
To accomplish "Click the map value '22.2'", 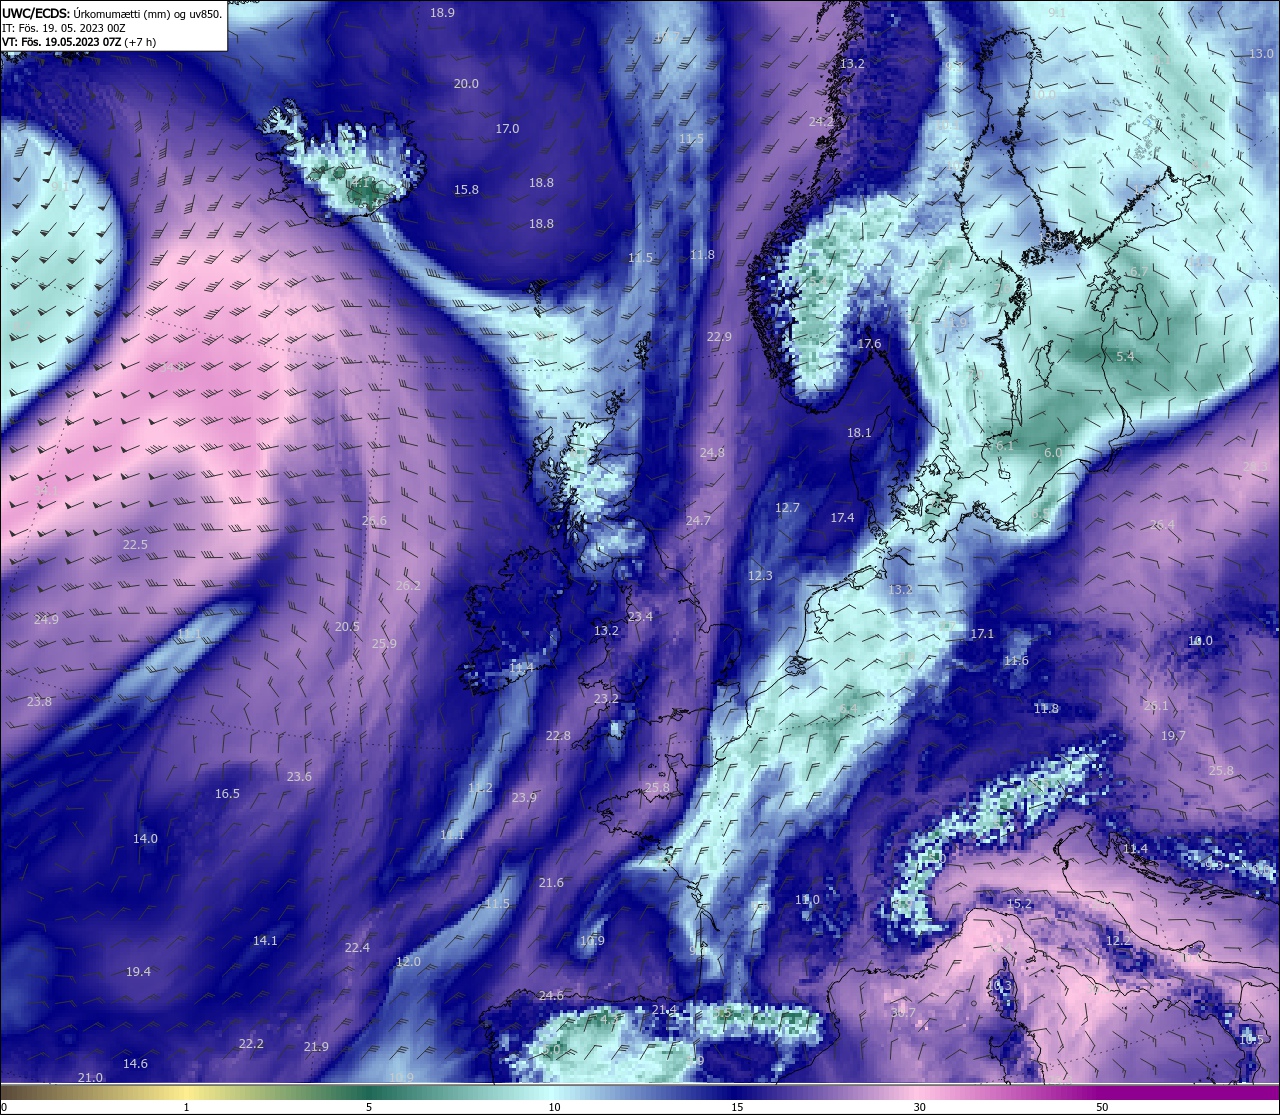I will coord(251,1044).
